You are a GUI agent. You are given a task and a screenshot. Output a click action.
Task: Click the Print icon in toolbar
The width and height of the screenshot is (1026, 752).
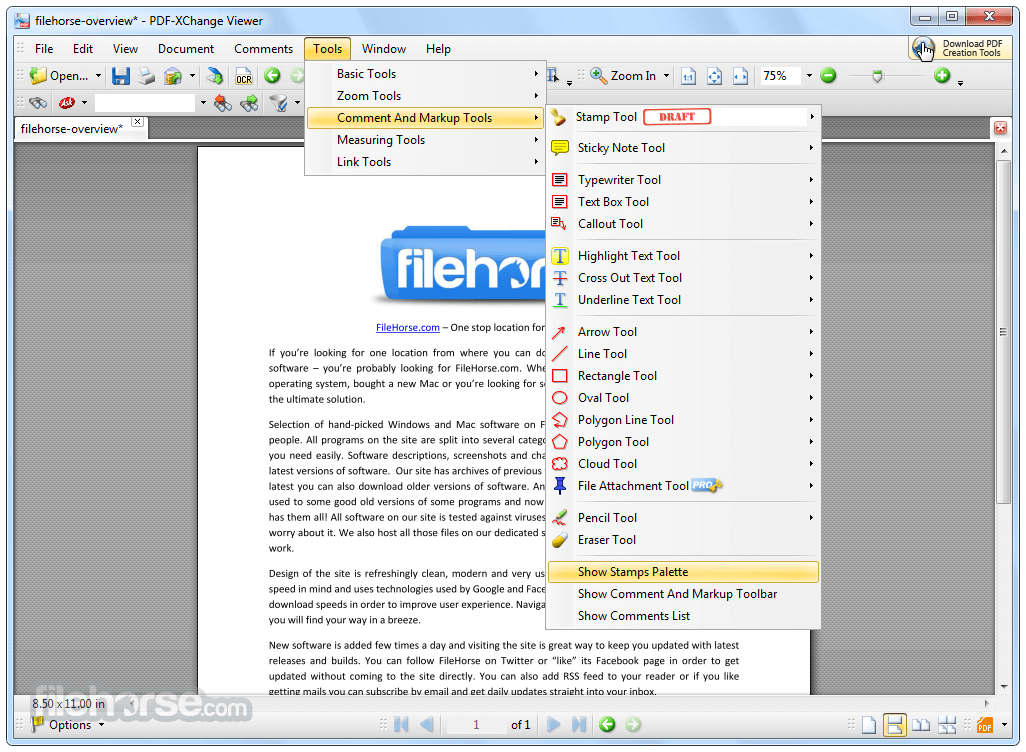[x=147, y=76]
